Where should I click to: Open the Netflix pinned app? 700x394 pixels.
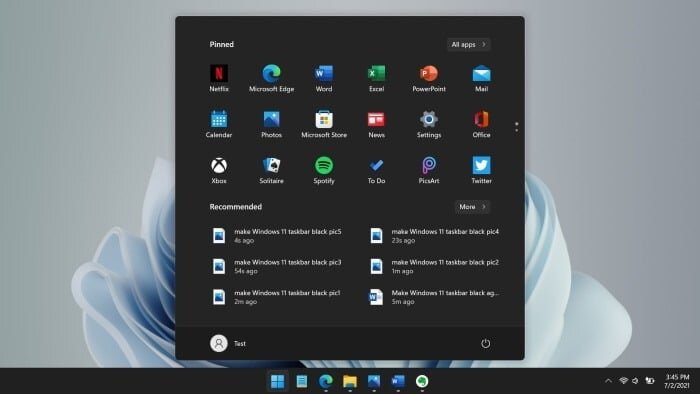point(219,78)
